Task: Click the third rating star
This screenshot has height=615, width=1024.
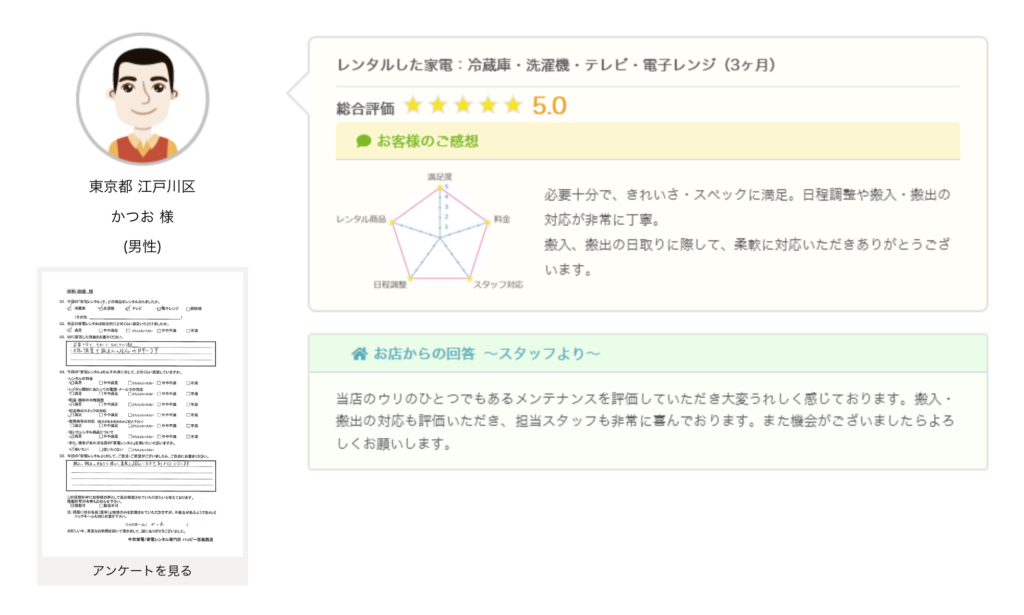Action: coord(463,105)
